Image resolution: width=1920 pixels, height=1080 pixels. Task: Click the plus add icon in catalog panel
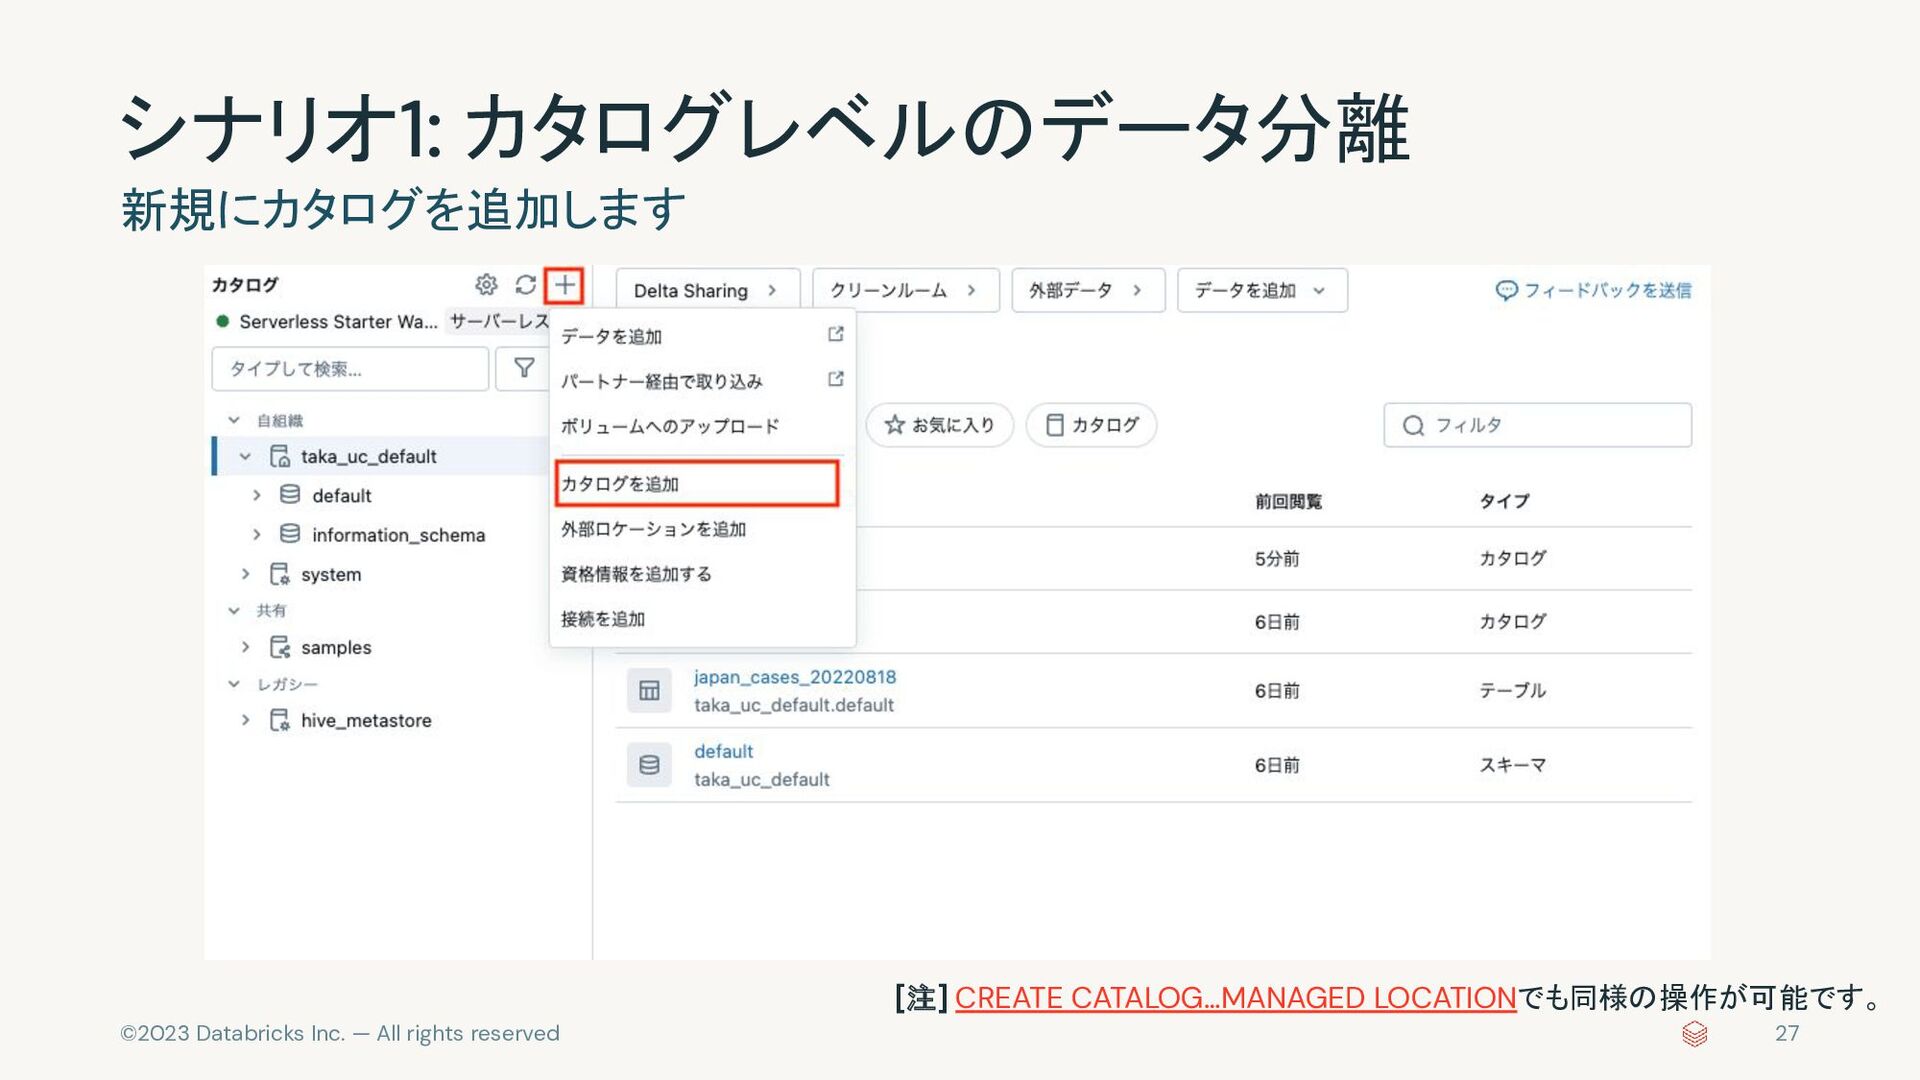pyautogui.click(x=565, y=285)
